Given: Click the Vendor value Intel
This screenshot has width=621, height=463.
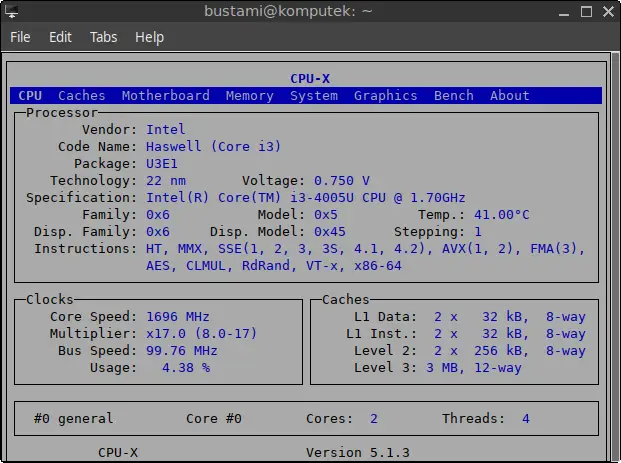Looking at the screenshot, I should click(x=166, y=130).
